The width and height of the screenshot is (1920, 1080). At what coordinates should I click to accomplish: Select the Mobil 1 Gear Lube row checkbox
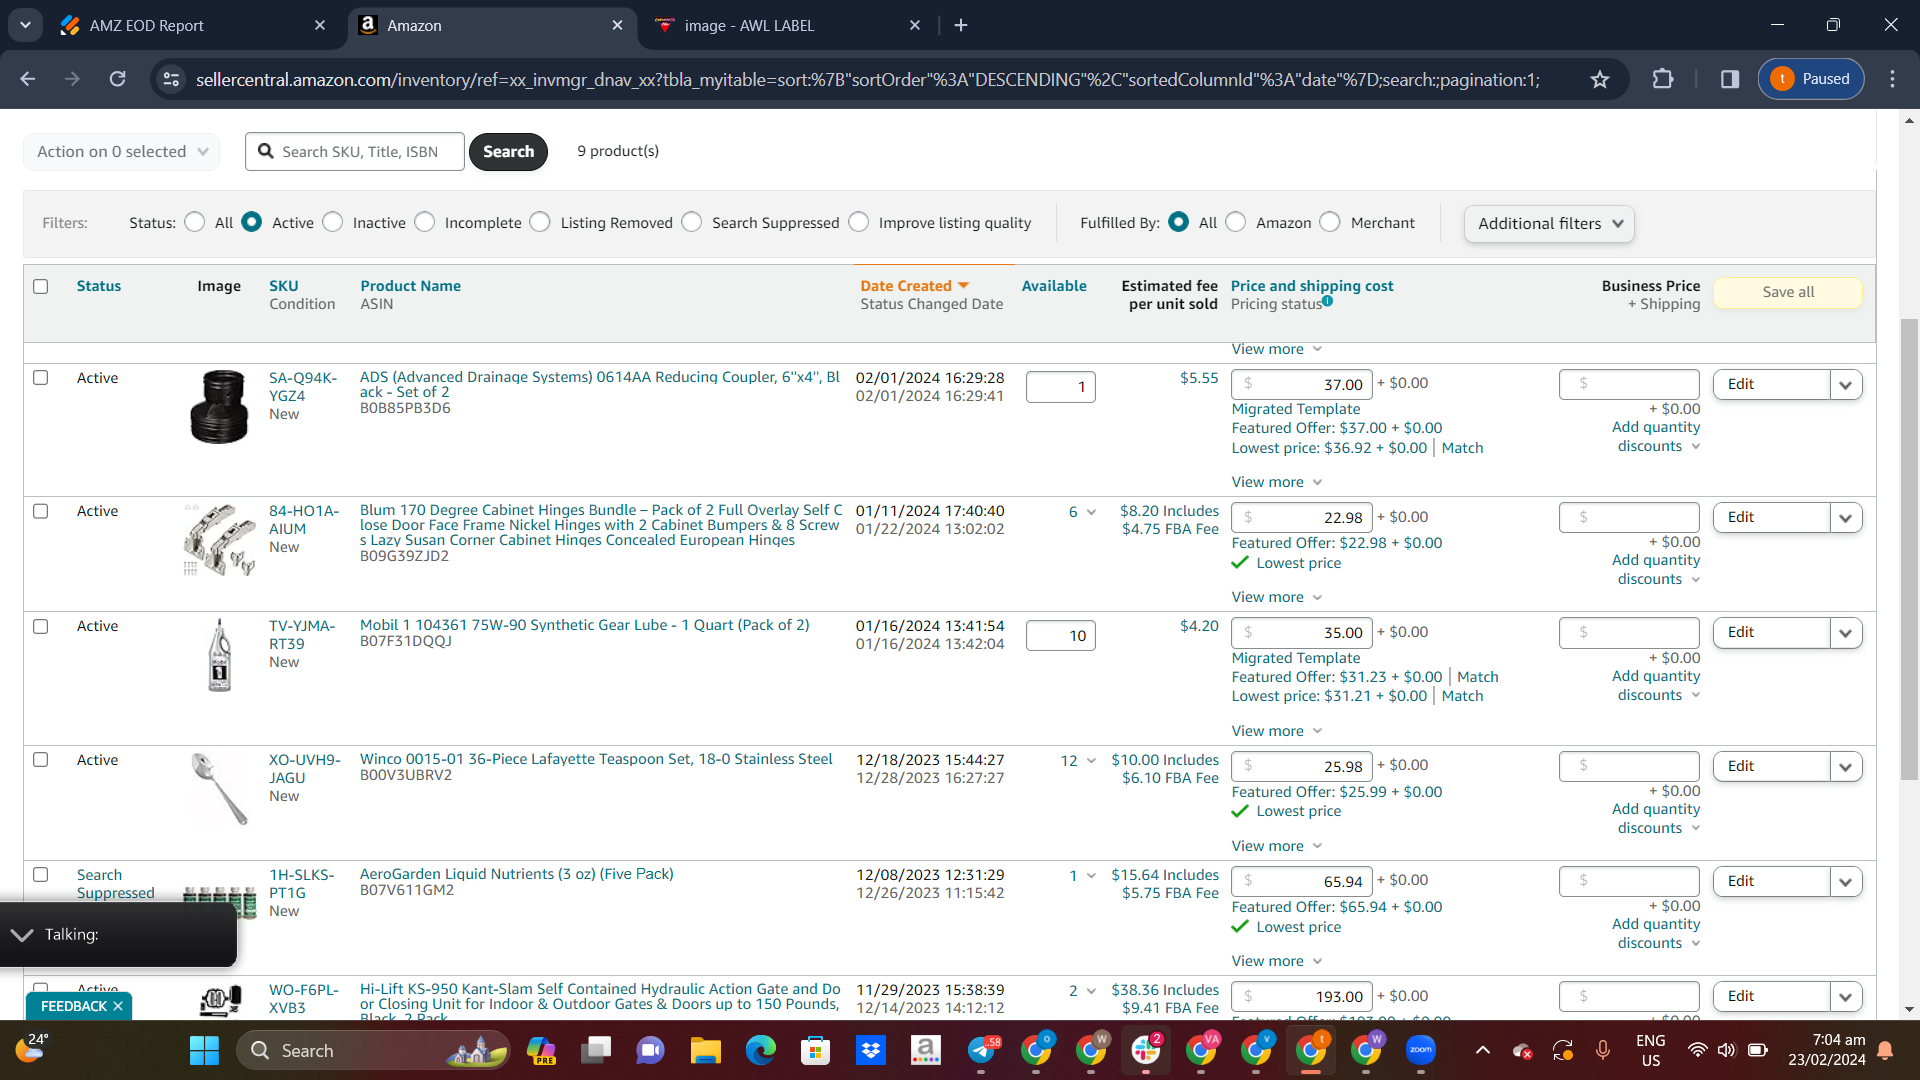[41, 626]
